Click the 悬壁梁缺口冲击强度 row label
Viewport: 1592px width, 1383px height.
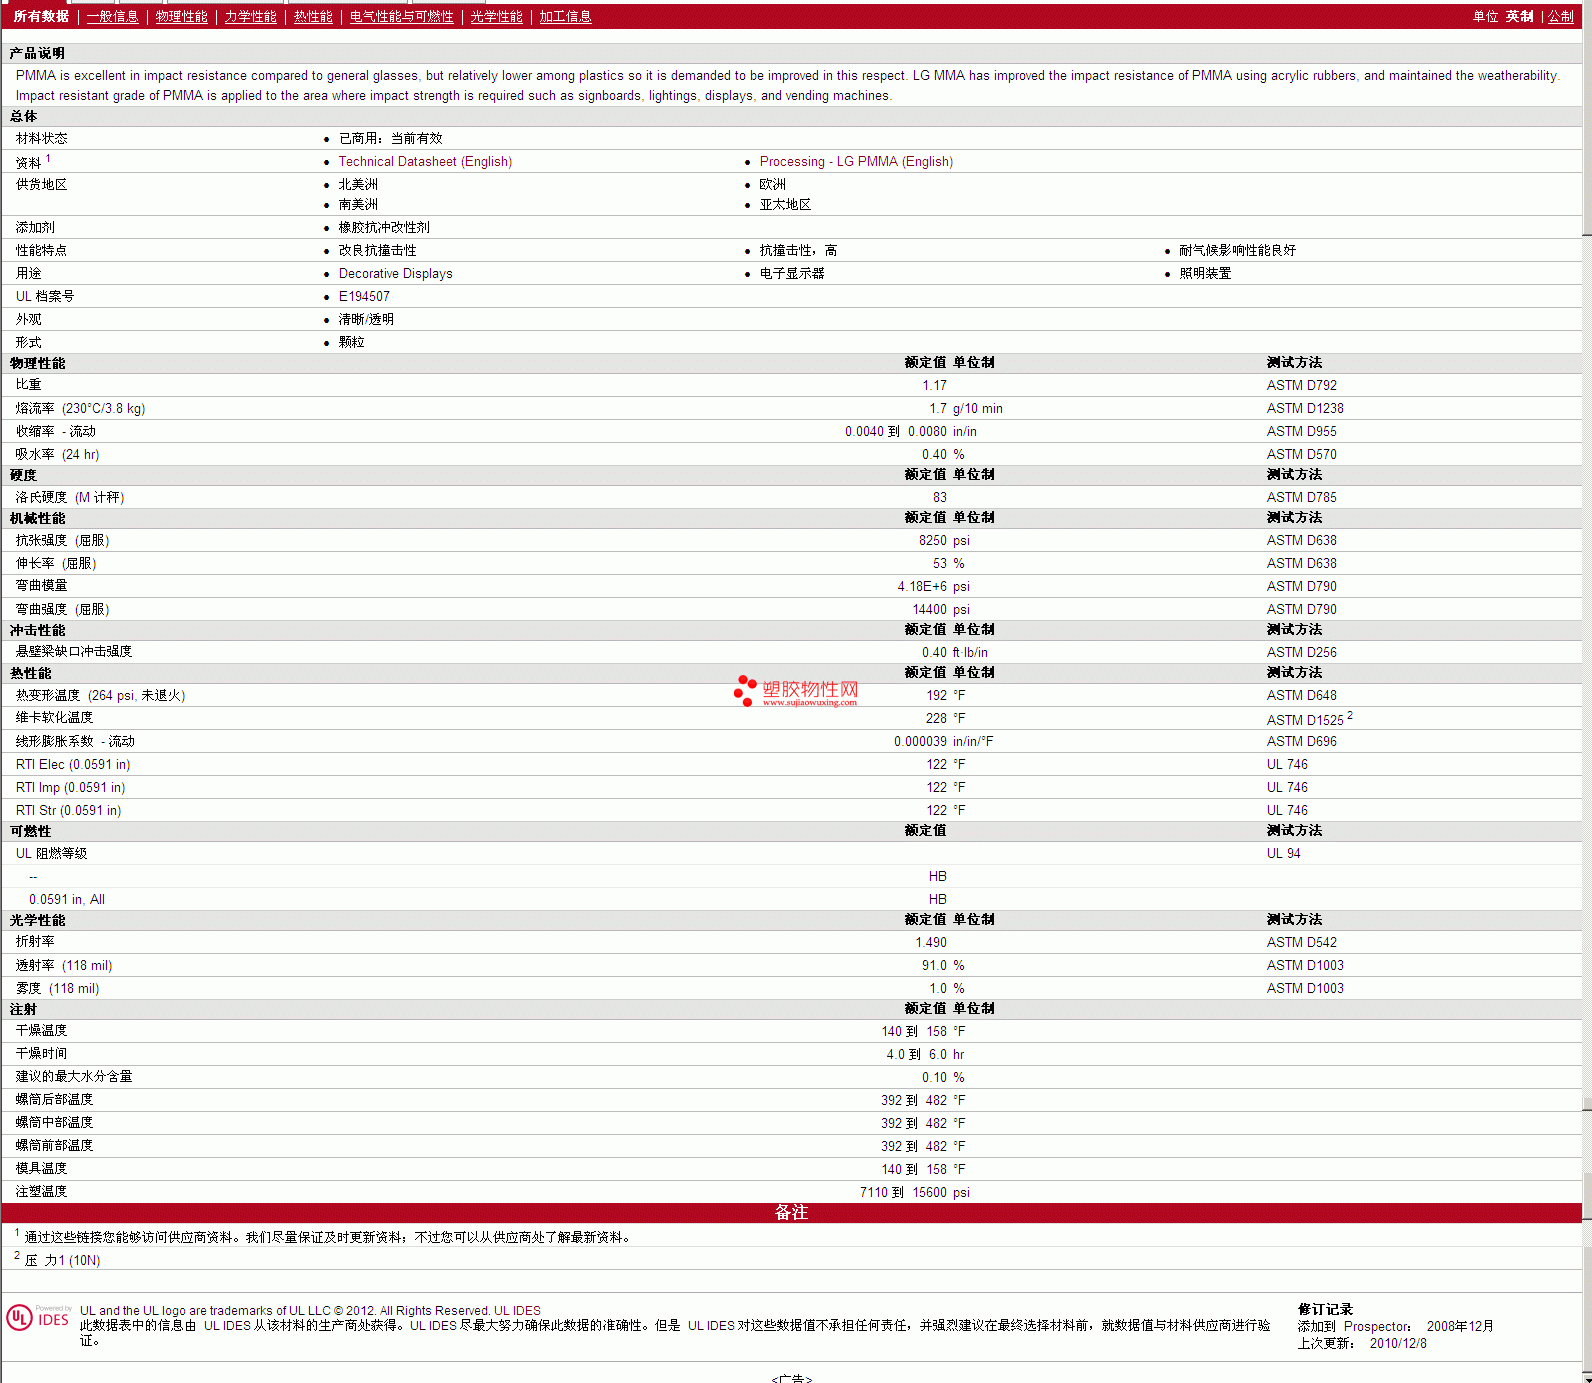click(x=73, y=652)
